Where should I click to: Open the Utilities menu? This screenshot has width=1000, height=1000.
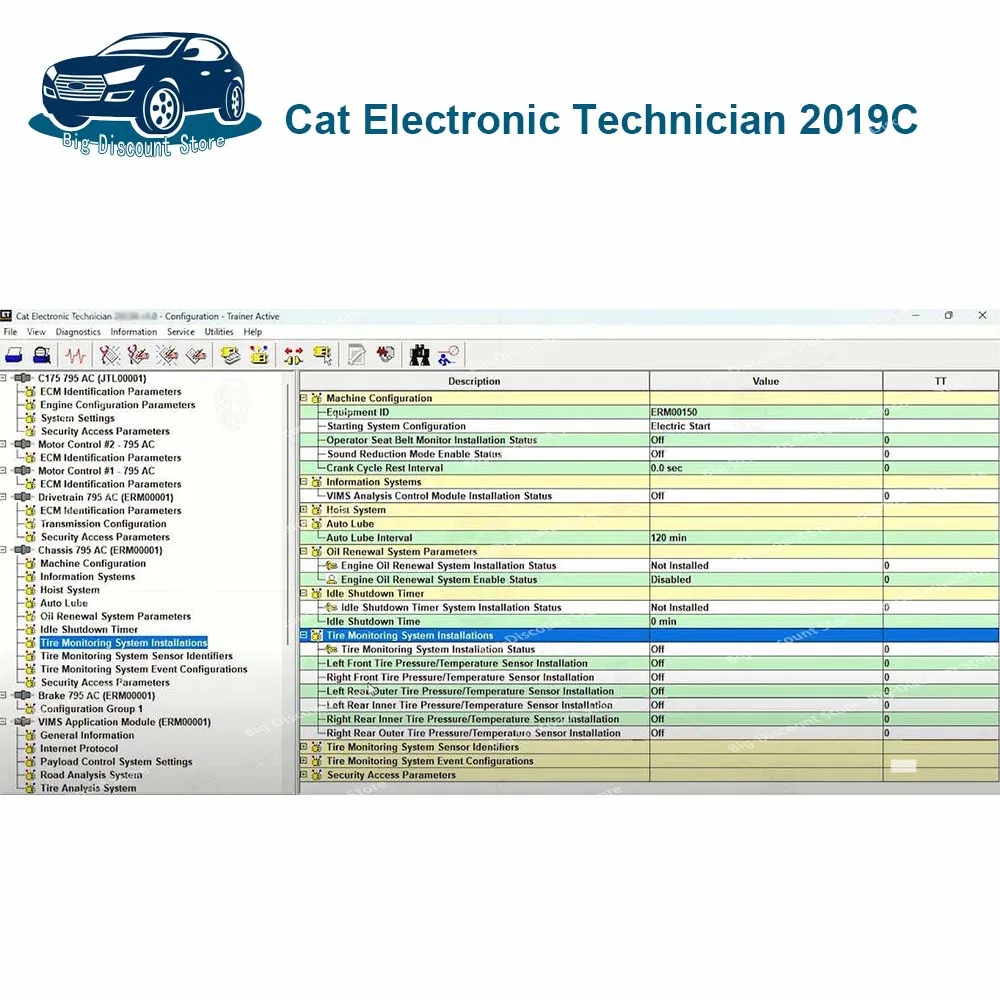click(x=219, y=332)
